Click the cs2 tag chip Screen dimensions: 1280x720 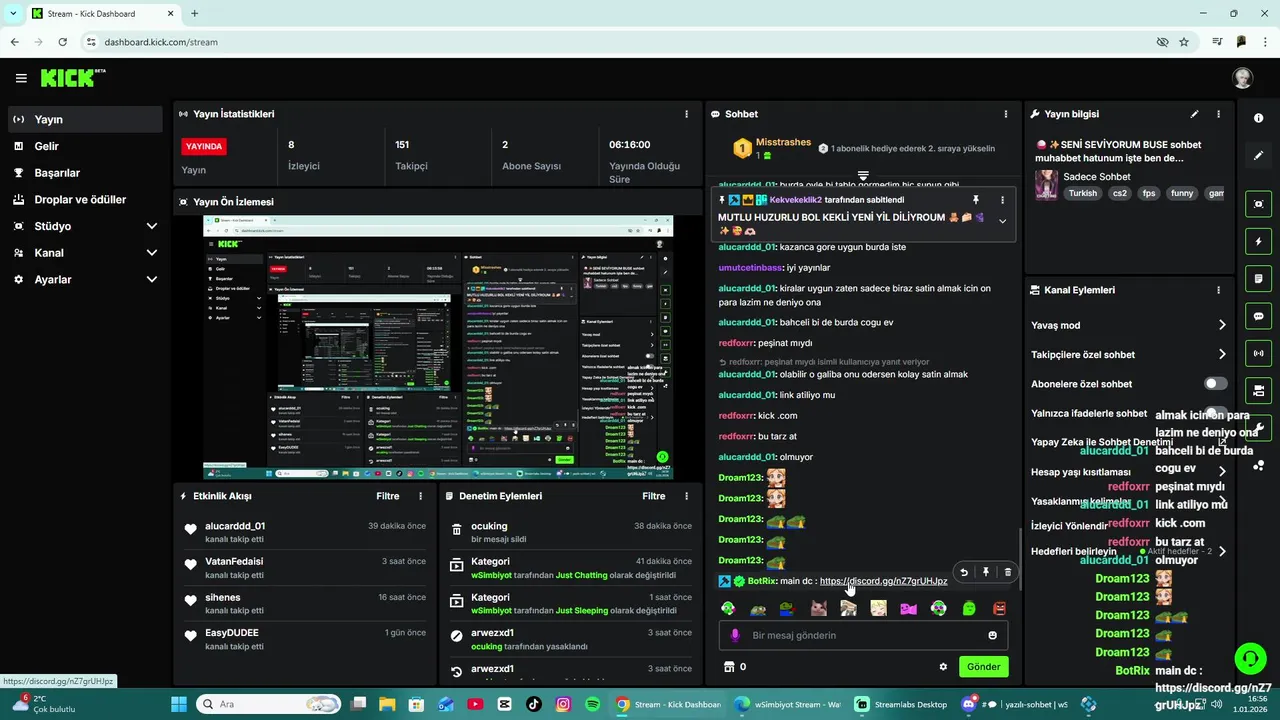1119,193
